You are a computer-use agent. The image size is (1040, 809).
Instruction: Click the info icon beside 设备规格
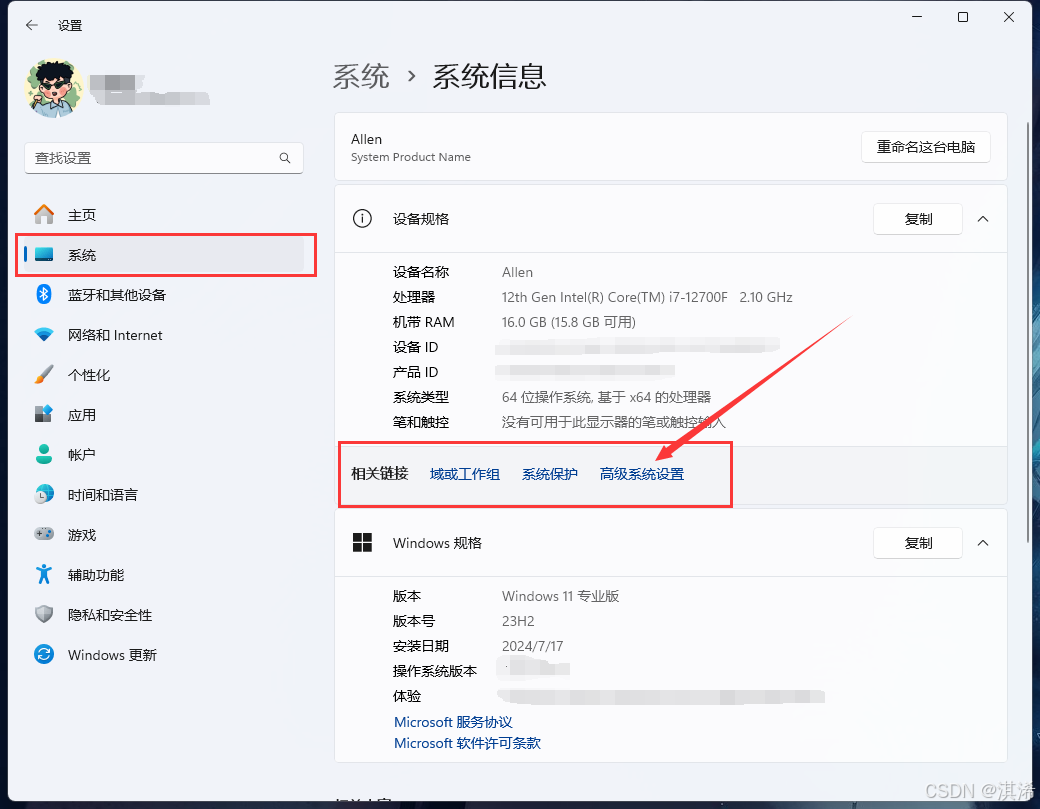pyautogui.click(x=362, y=218)
